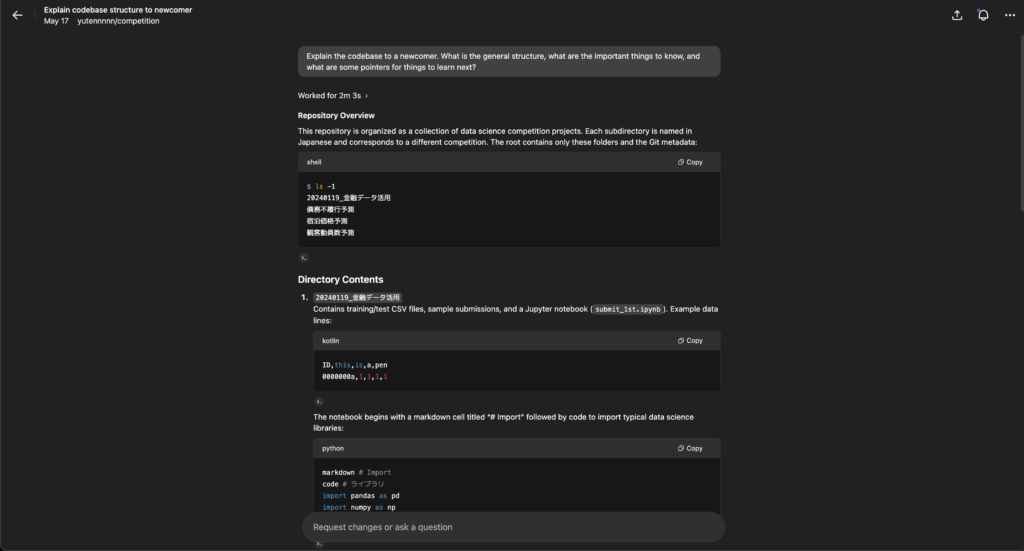Expand the 'Worked for 2m 3s' details

332,95
